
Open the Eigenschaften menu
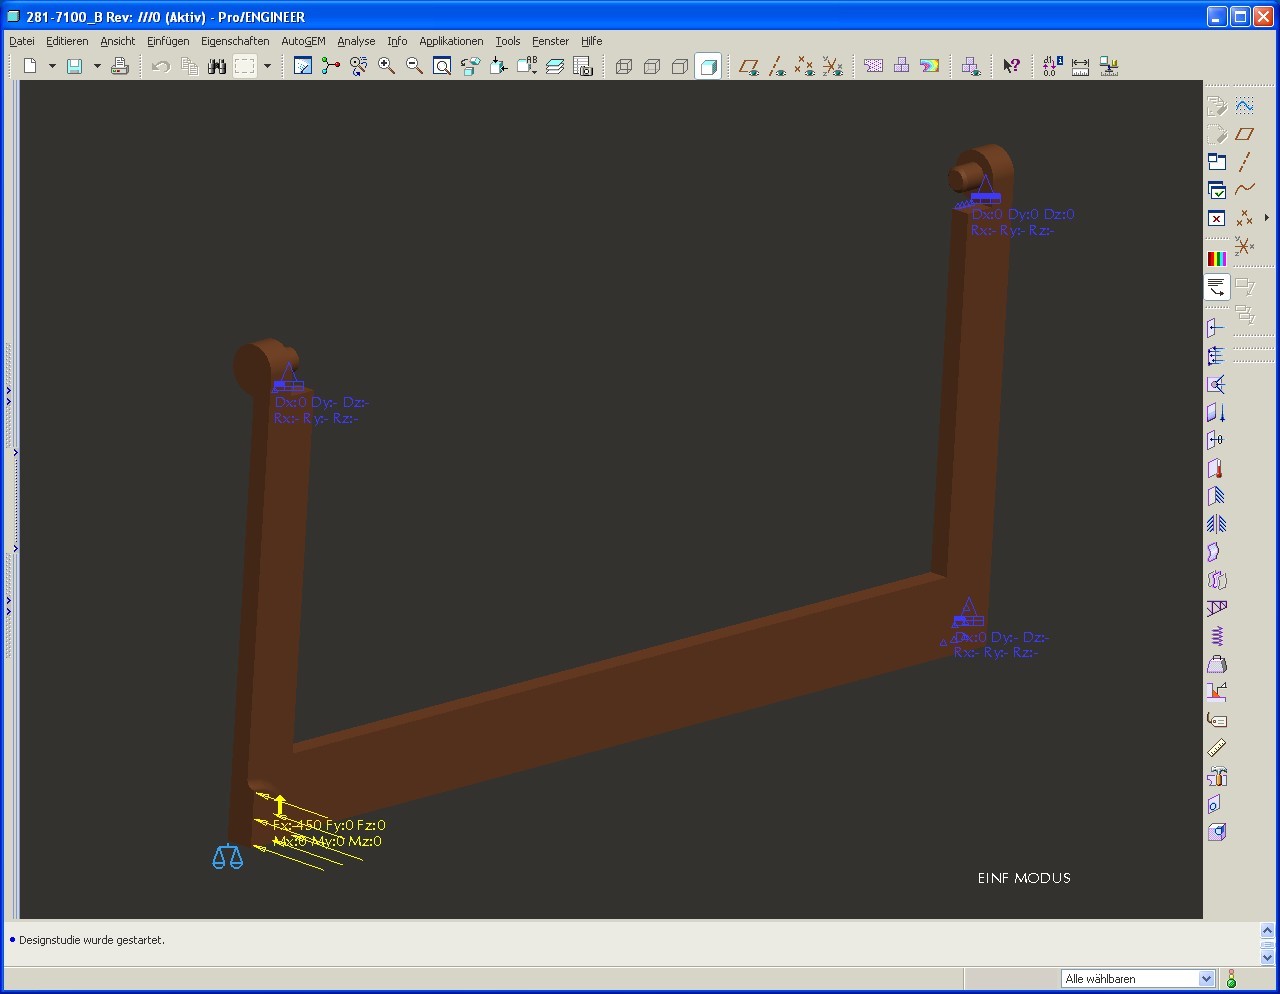point(235,41)
